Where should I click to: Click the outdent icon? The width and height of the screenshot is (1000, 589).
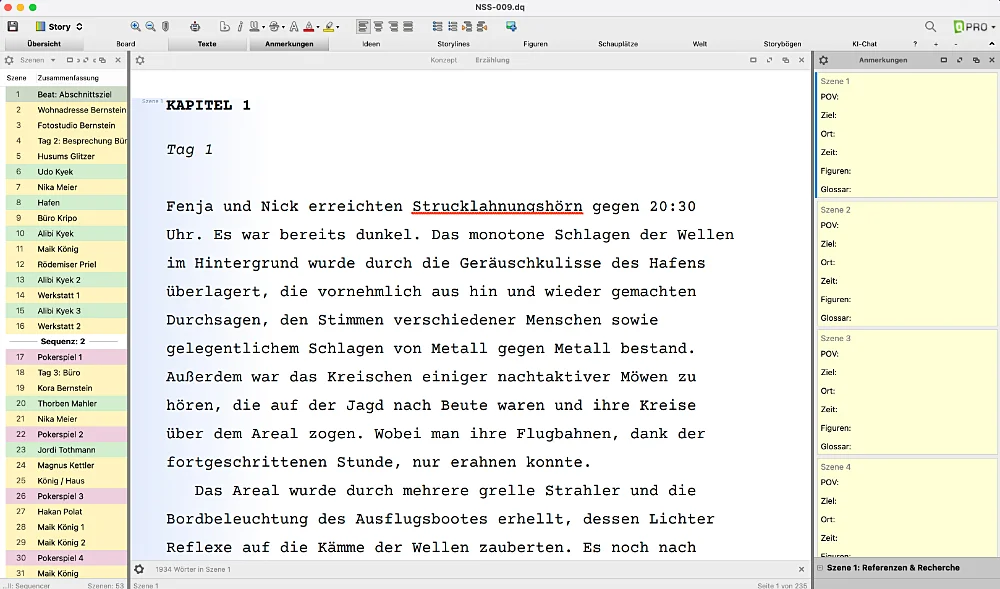482,26
